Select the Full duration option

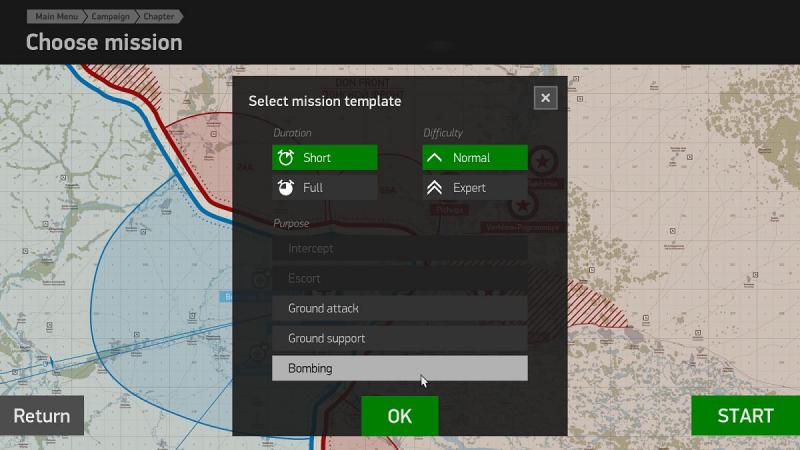(x=324, y=188)
